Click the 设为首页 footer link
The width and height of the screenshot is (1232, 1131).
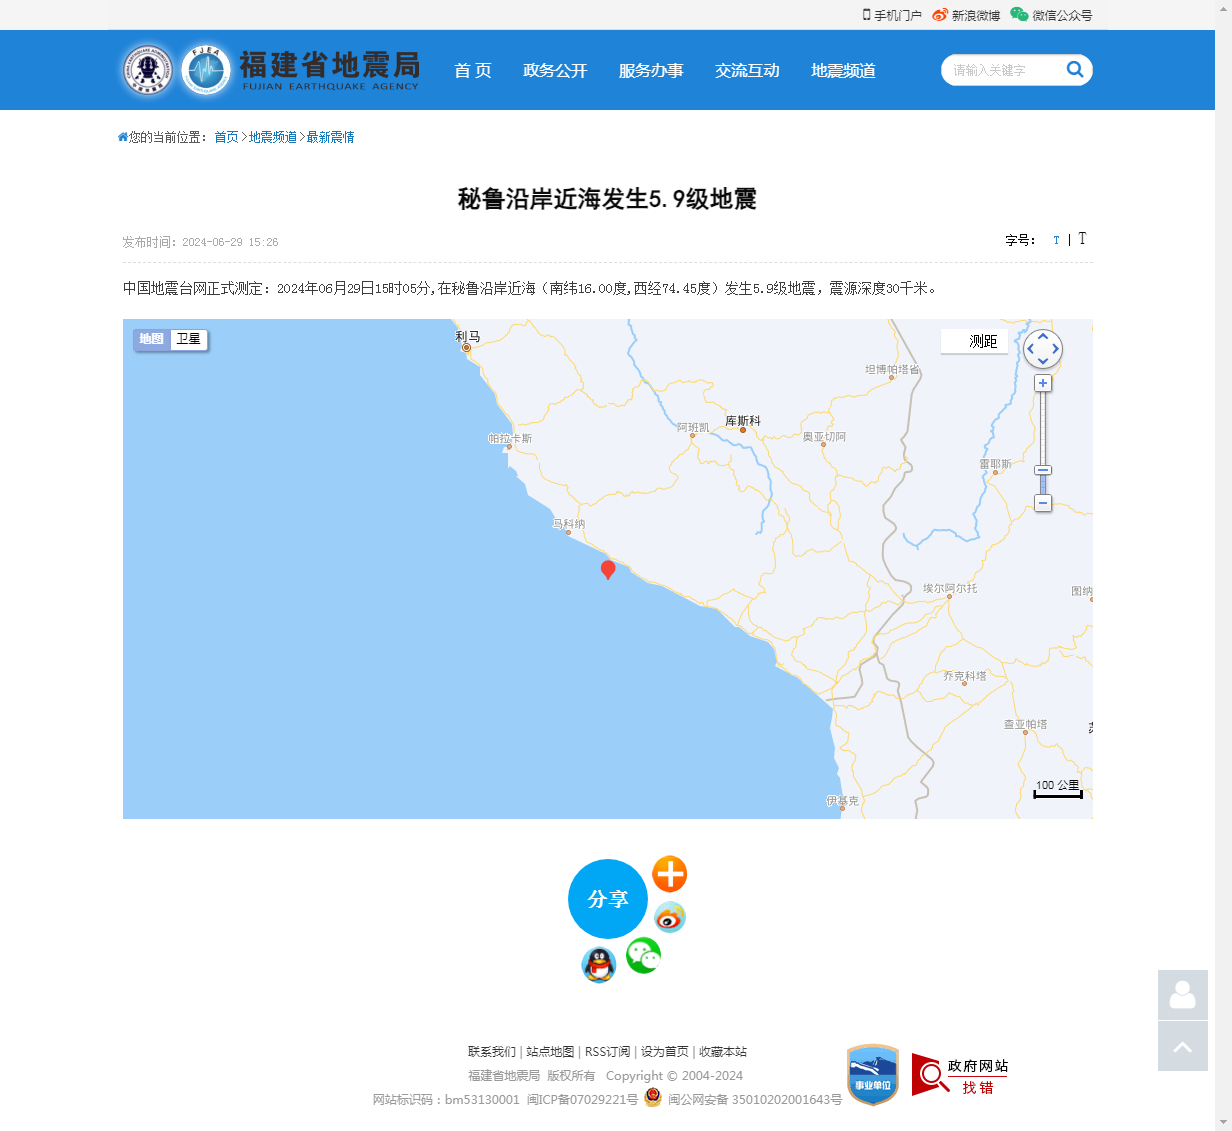[665, 1051]
